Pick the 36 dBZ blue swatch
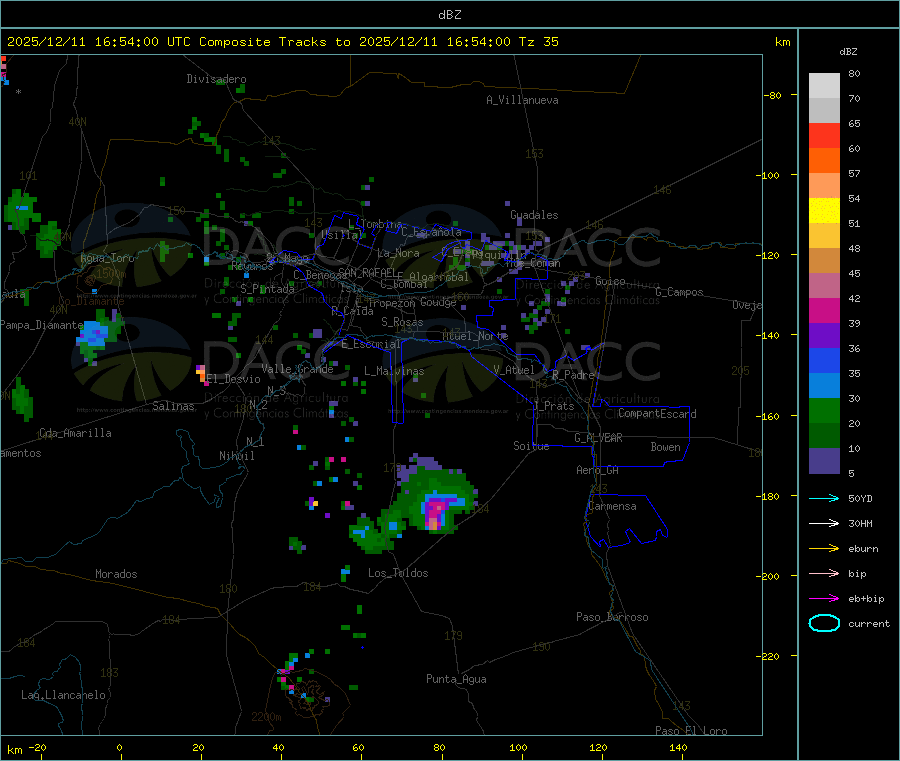The image size is (900, 761). click(x=824, y=360)
